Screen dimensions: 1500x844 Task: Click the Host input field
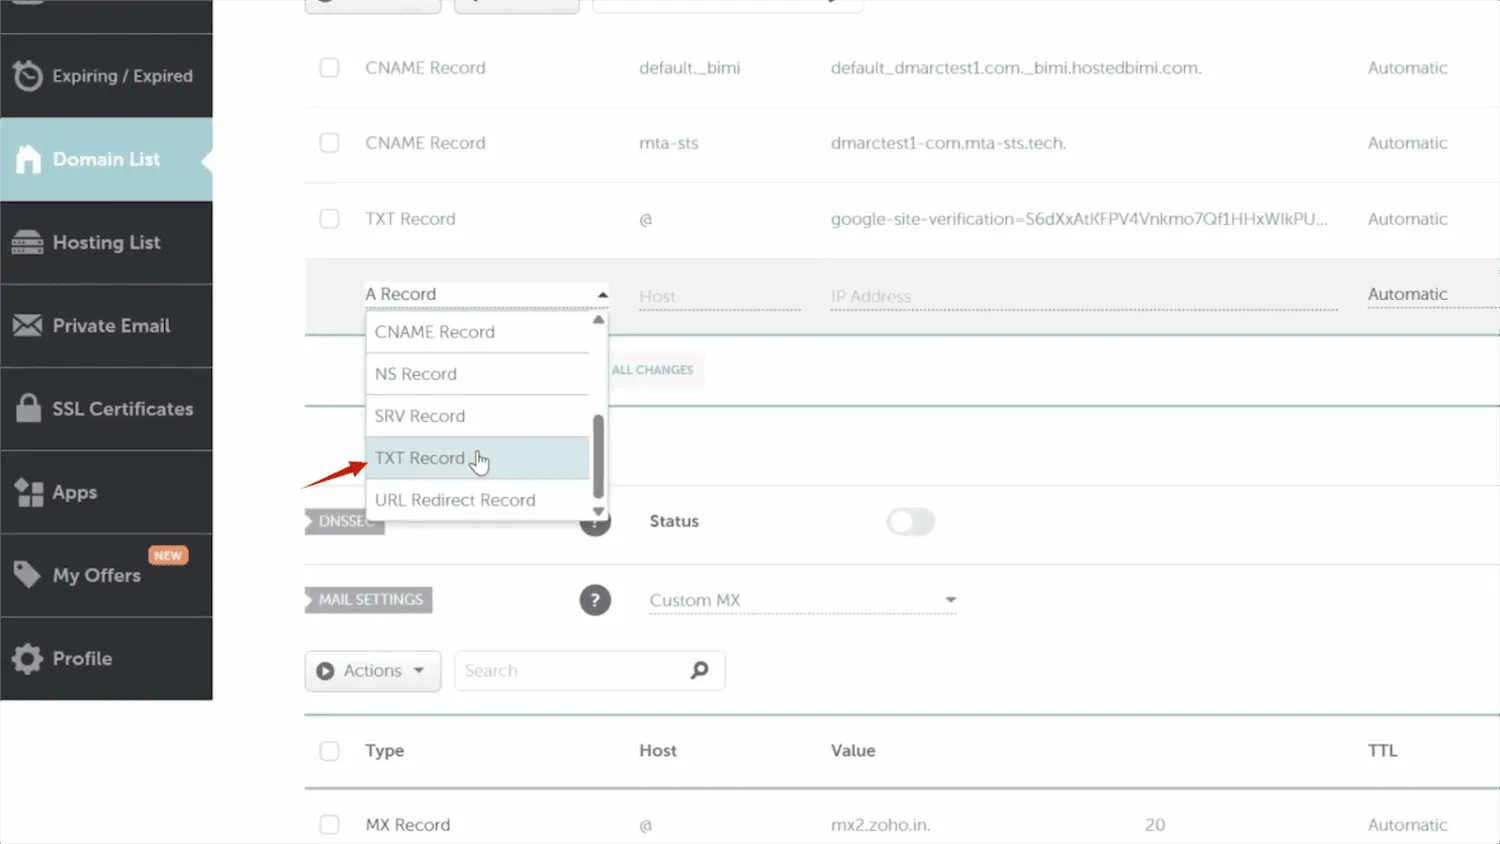(720, 296)
